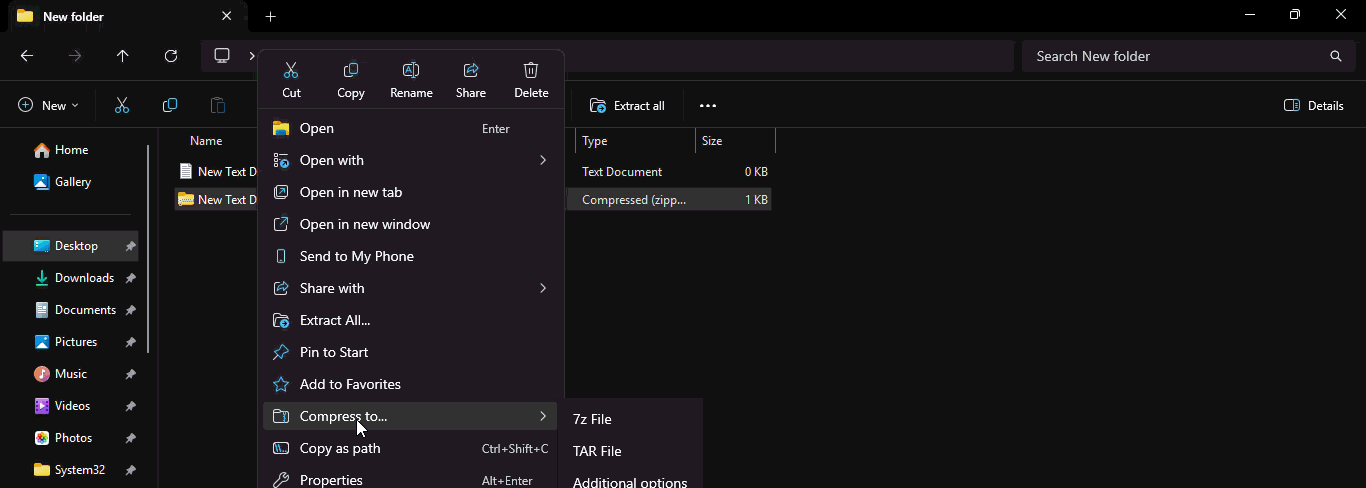
Task: Toggle the Details pane button
Action: point(1314,105)
